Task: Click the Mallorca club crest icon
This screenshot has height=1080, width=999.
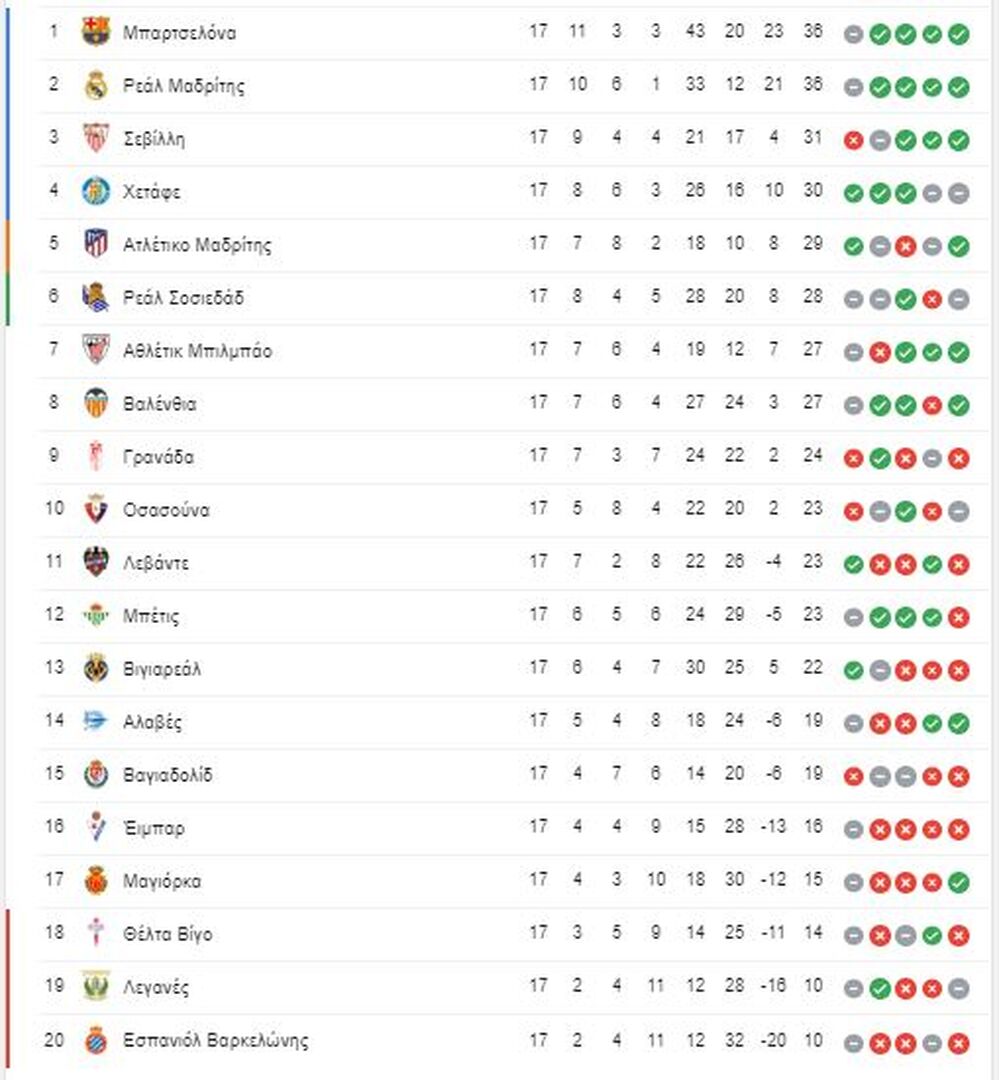Action: click(x=96, y=880)
